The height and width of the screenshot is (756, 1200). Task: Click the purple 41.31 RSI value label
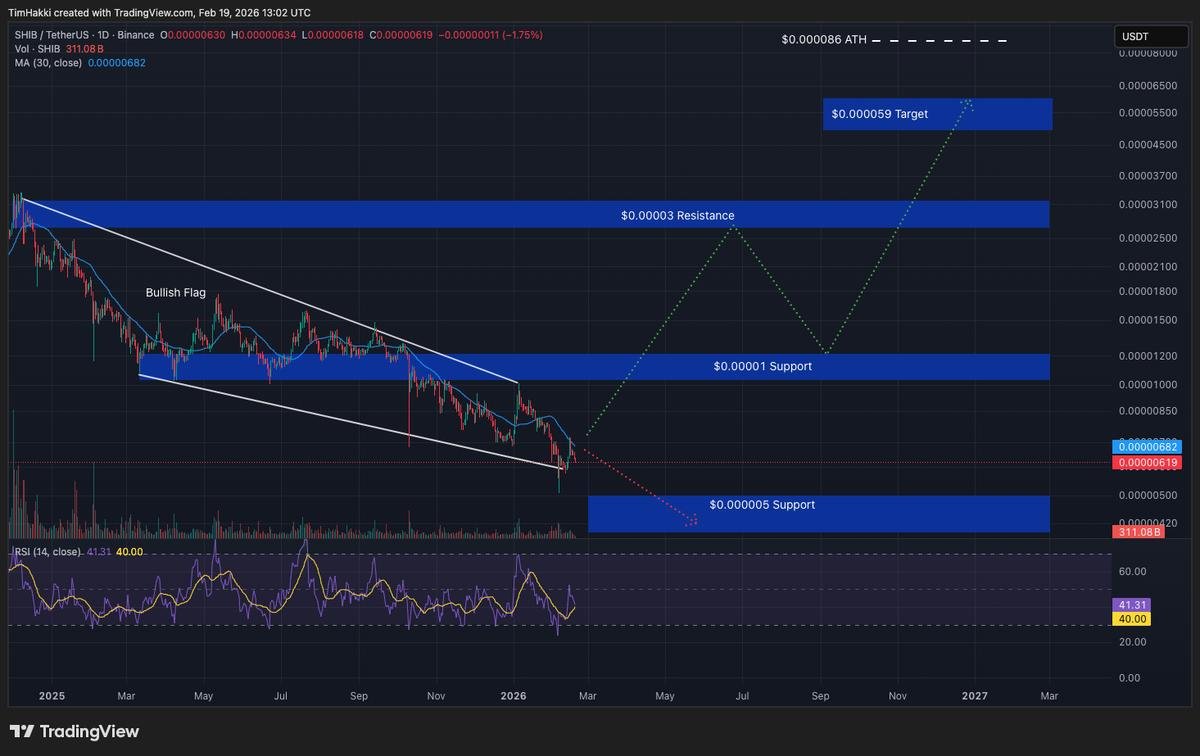coord(1131,604)
